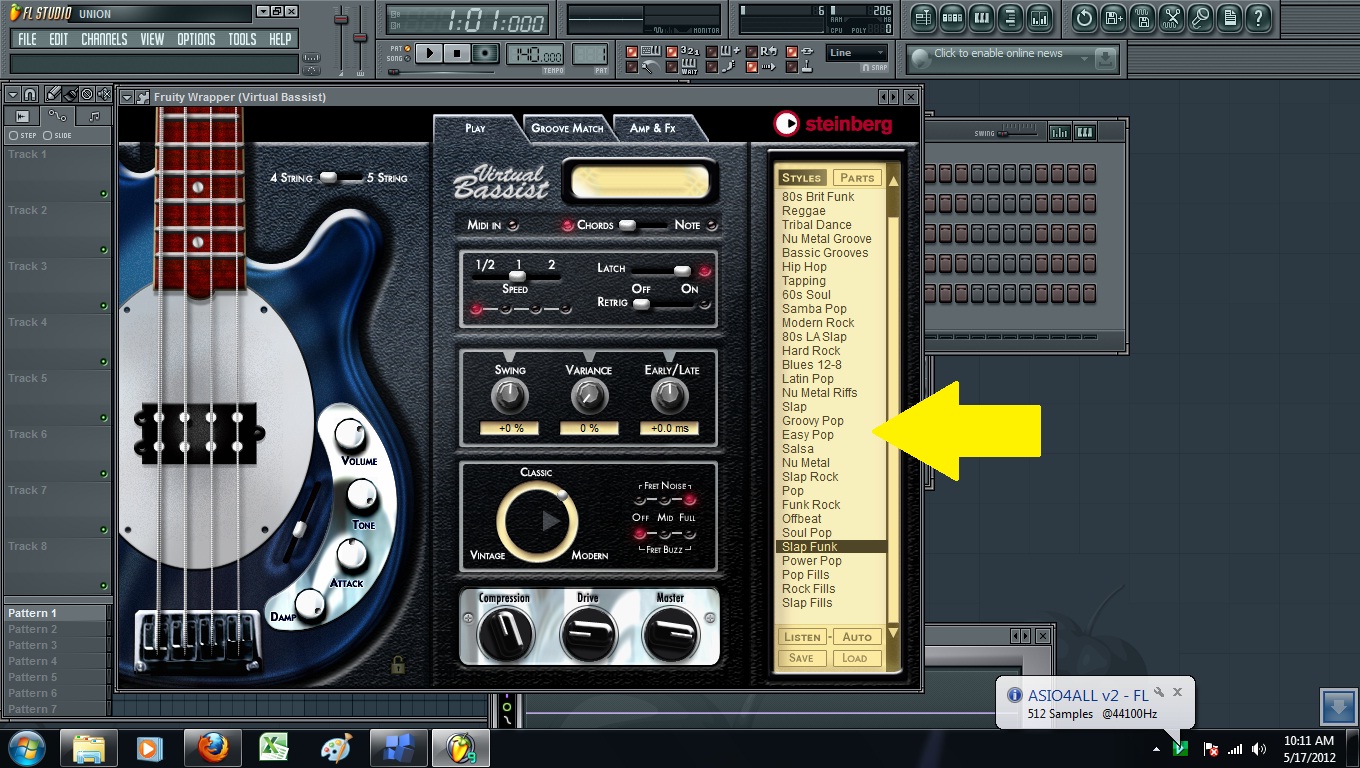Open the piano roll view icon
This screenshot has width=1360, height=768.
click(981, 17)
